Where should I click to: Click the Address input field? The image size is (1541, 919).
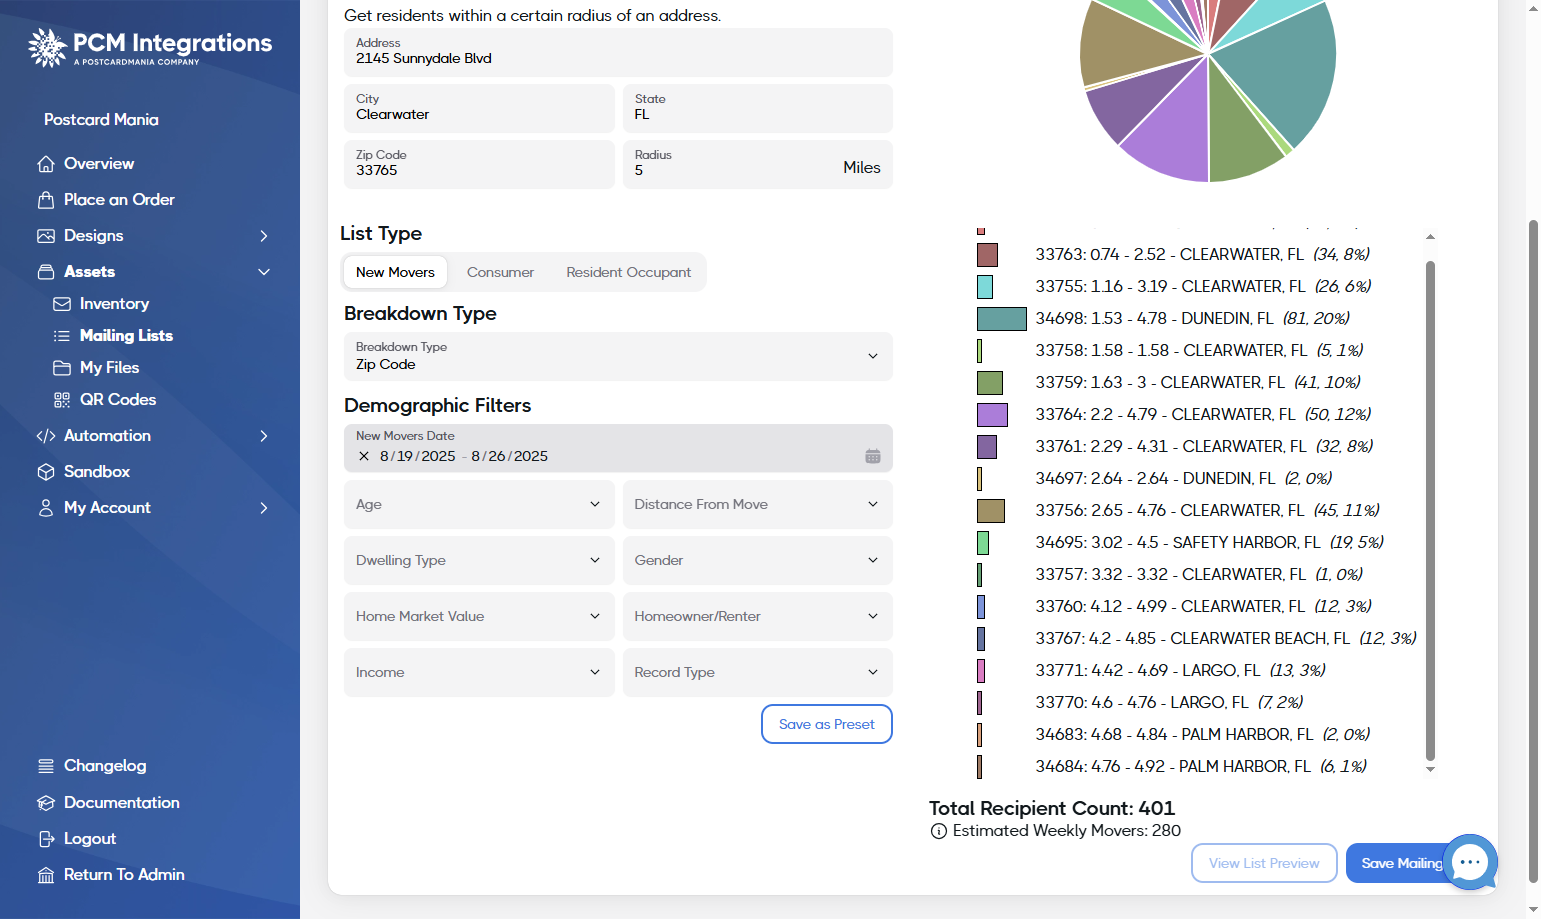[618, 52]
